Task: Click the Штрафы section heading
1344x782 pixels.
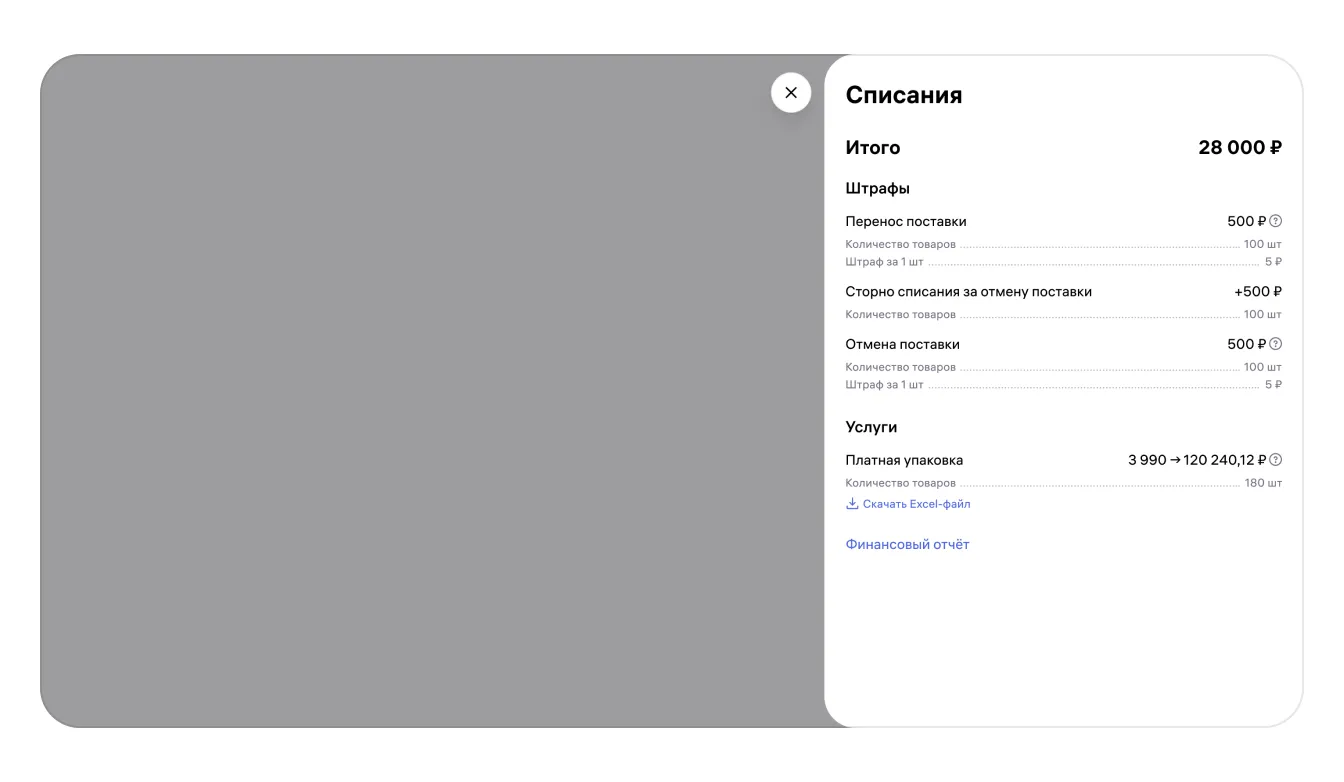Action: click(878, 189)
